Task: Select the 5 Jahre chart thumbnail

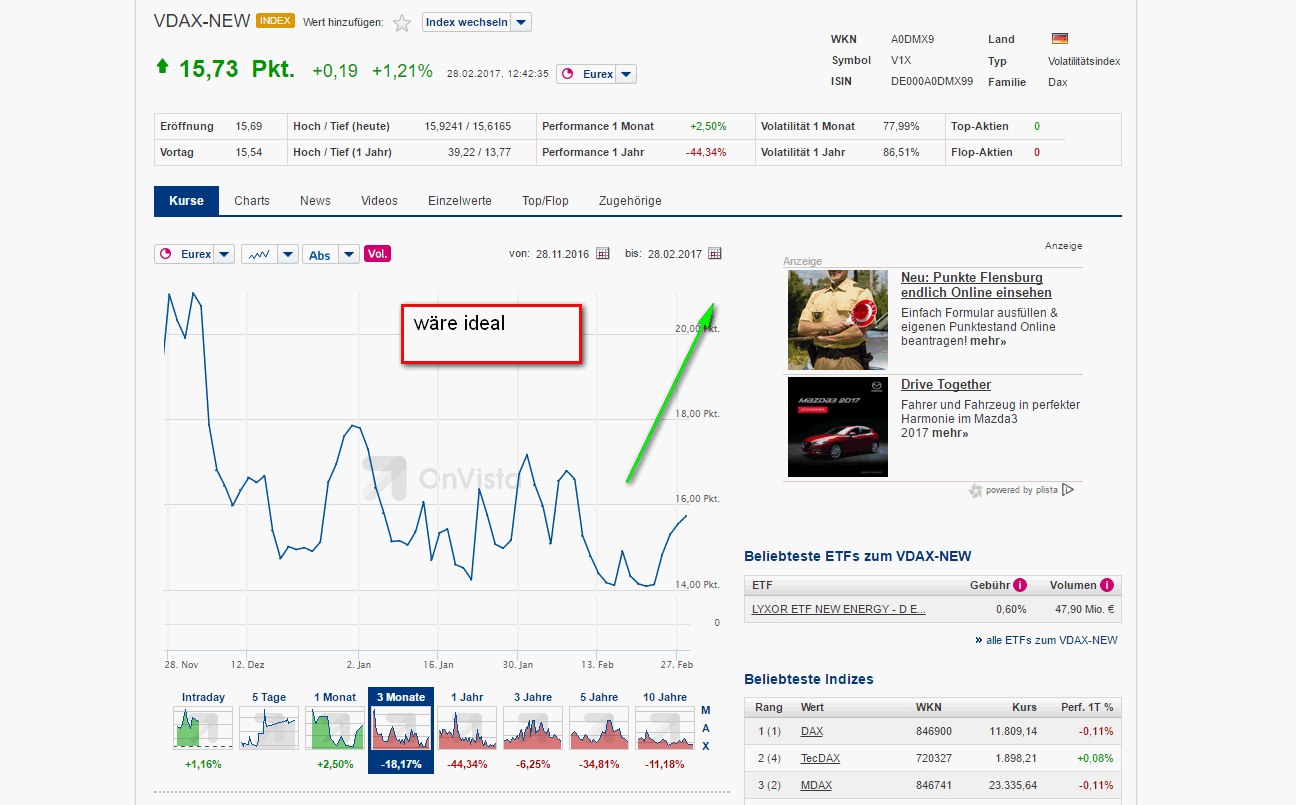Action: coord(599,728)
